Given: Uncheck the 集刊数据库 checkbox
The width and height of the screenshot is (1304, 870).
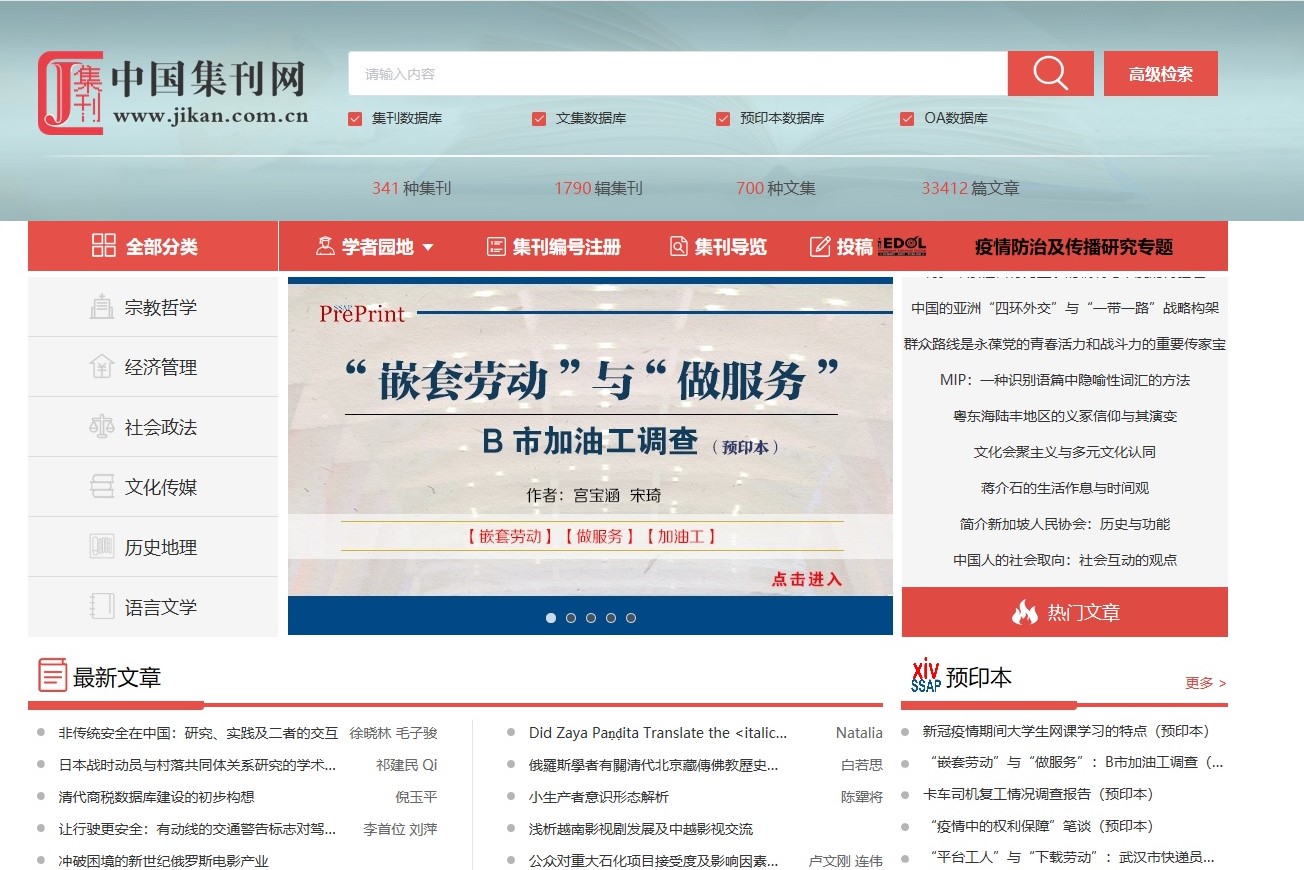Looking at the screenshot, I should [355, 119].
